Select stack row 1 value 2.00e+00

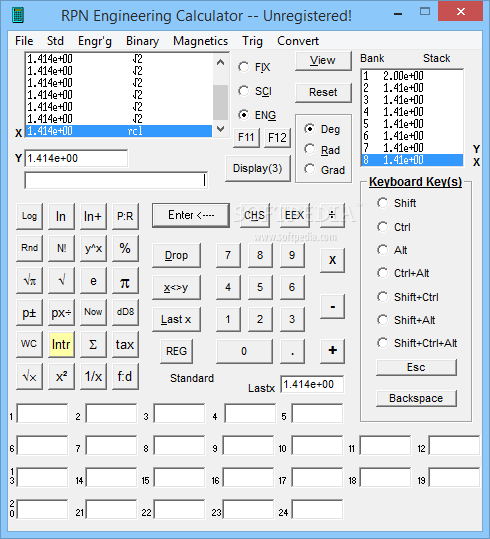(x=412, y=76)
